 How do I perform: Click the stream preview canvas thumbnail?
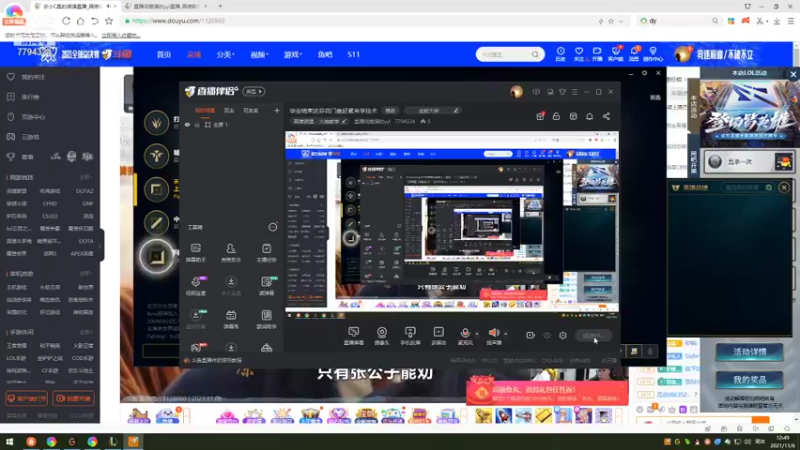[452, 225]
